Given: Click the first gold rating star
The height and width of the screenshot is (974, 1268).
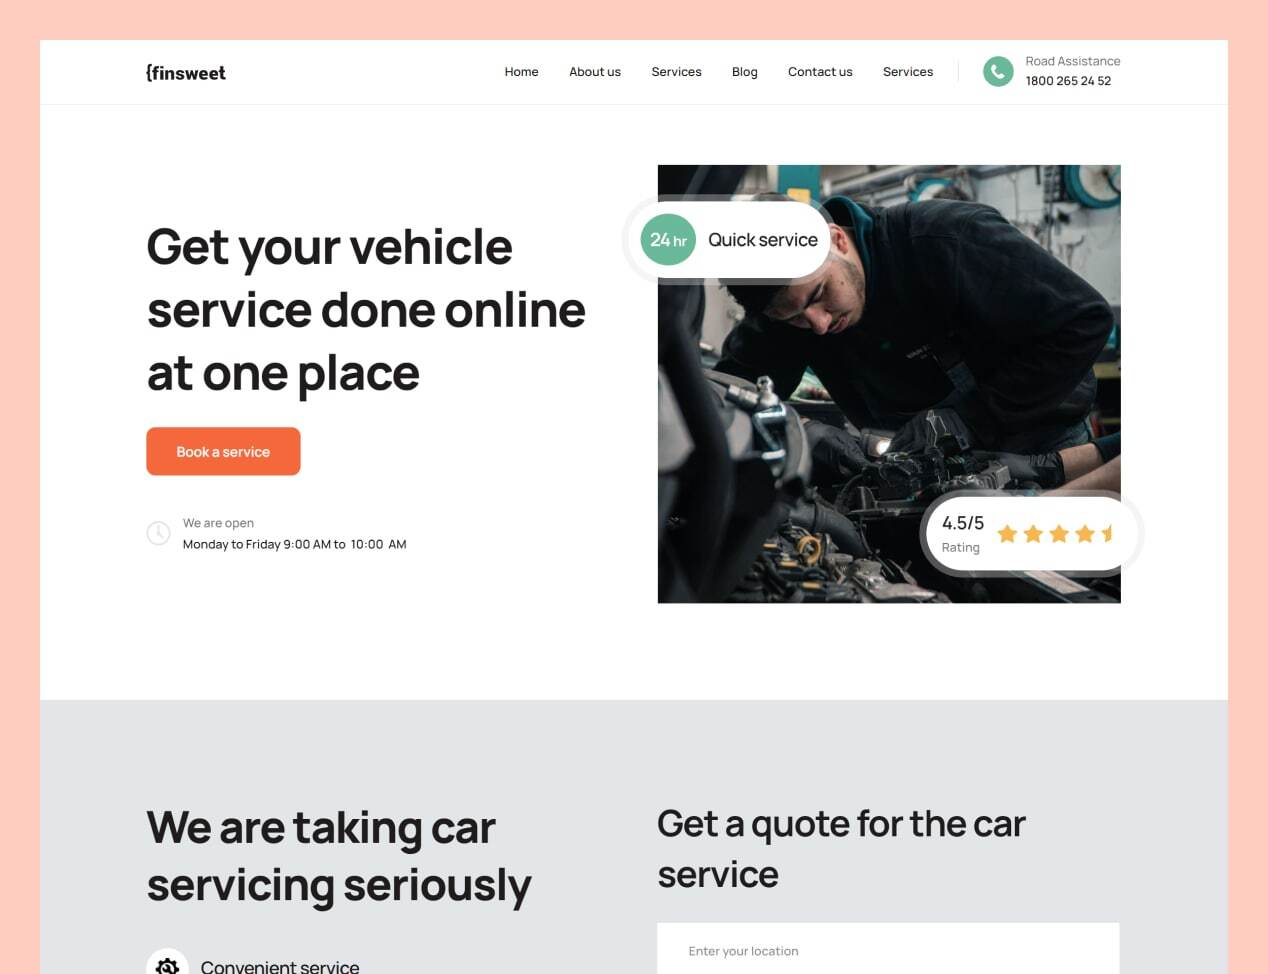Looking at the screenshot, I should coord(1007,534).
